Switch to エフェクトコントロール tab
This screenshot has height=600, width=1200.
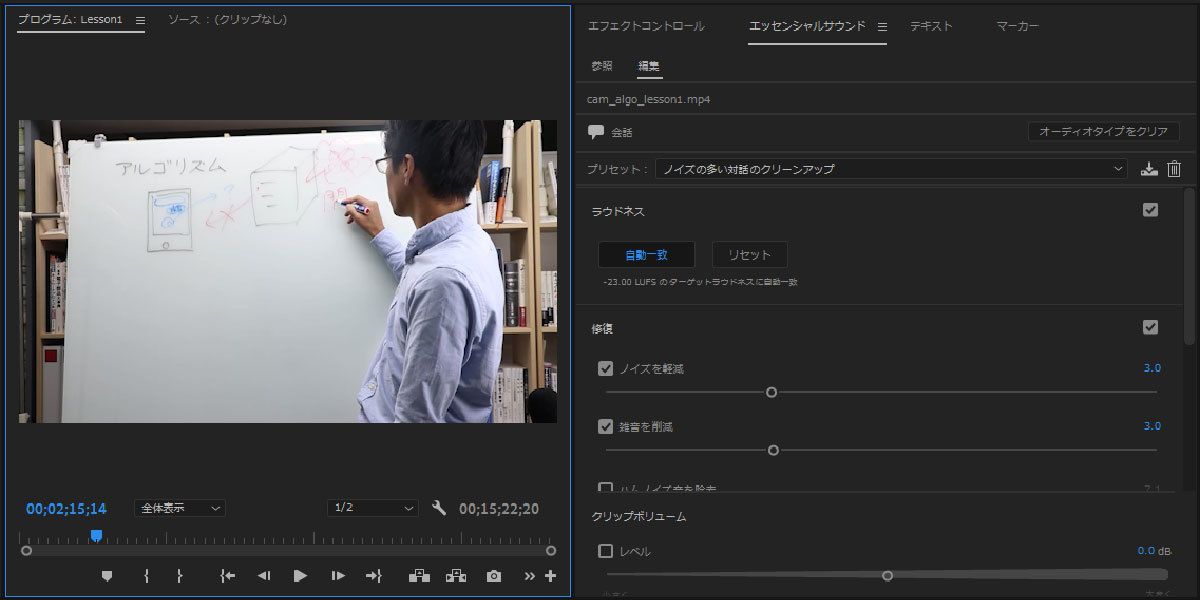646,26
